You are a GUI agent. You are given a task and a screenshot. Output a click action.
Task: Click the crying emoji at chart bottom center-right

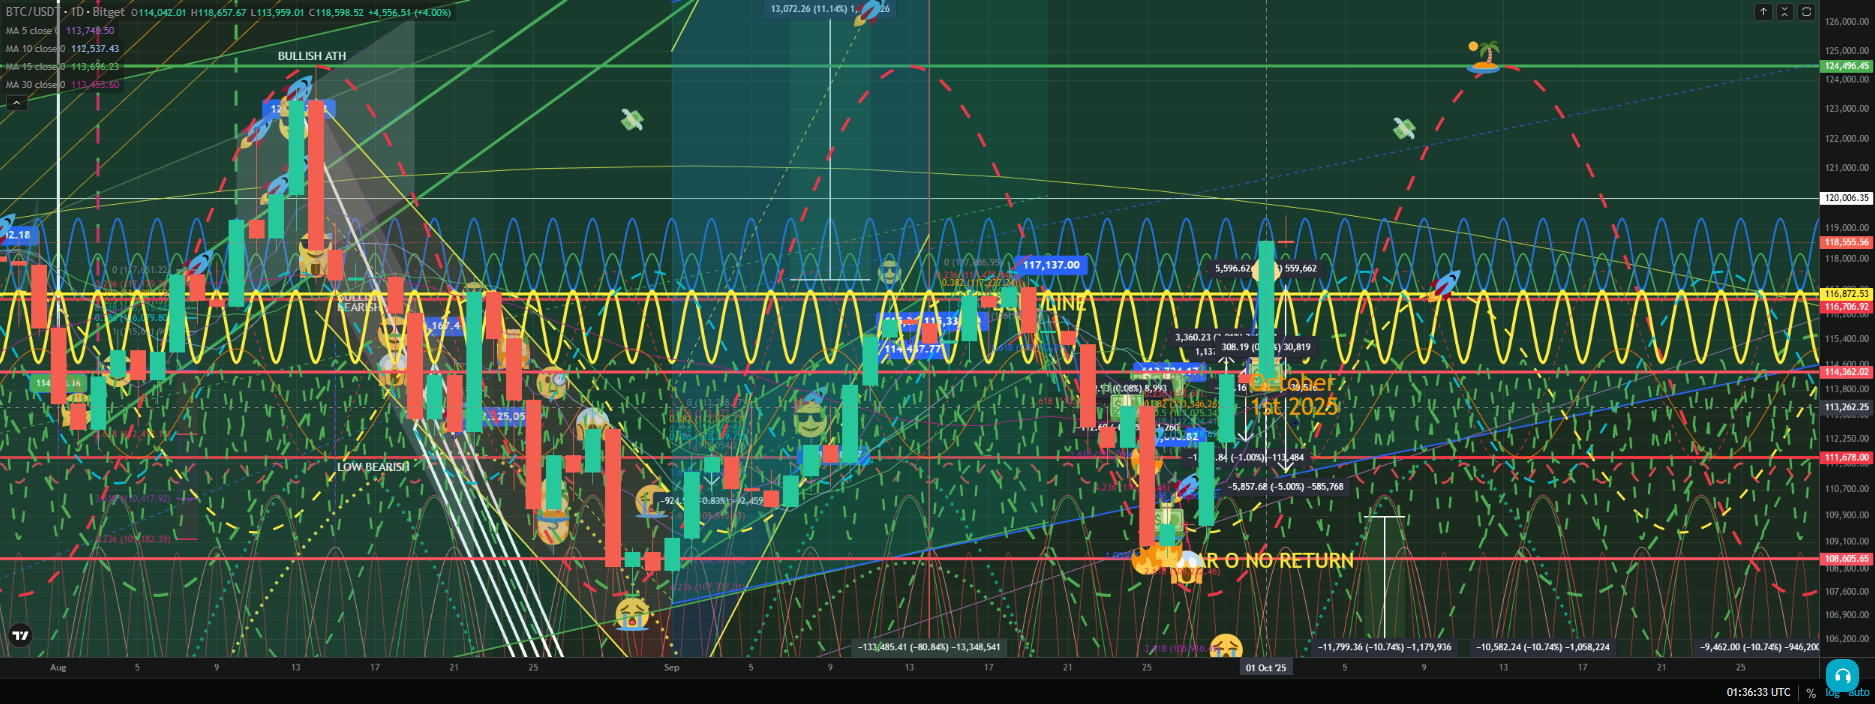[x=1226, y=647]
